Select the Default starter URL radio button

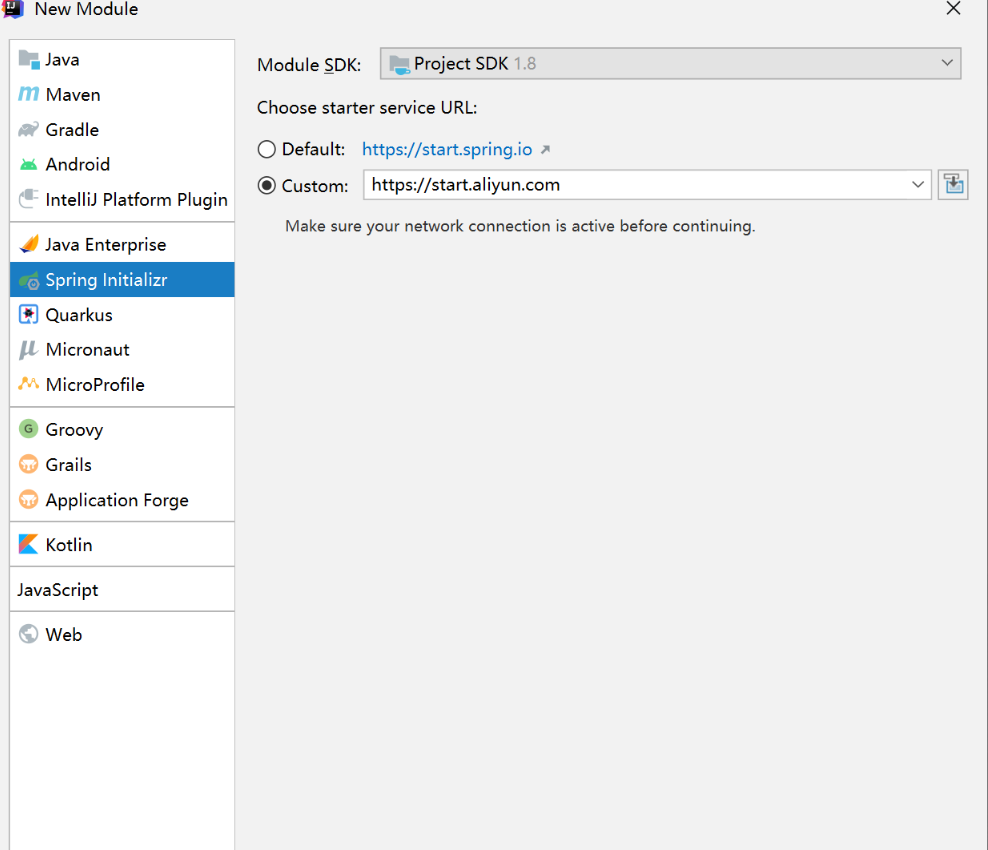[x=267, y=149]
